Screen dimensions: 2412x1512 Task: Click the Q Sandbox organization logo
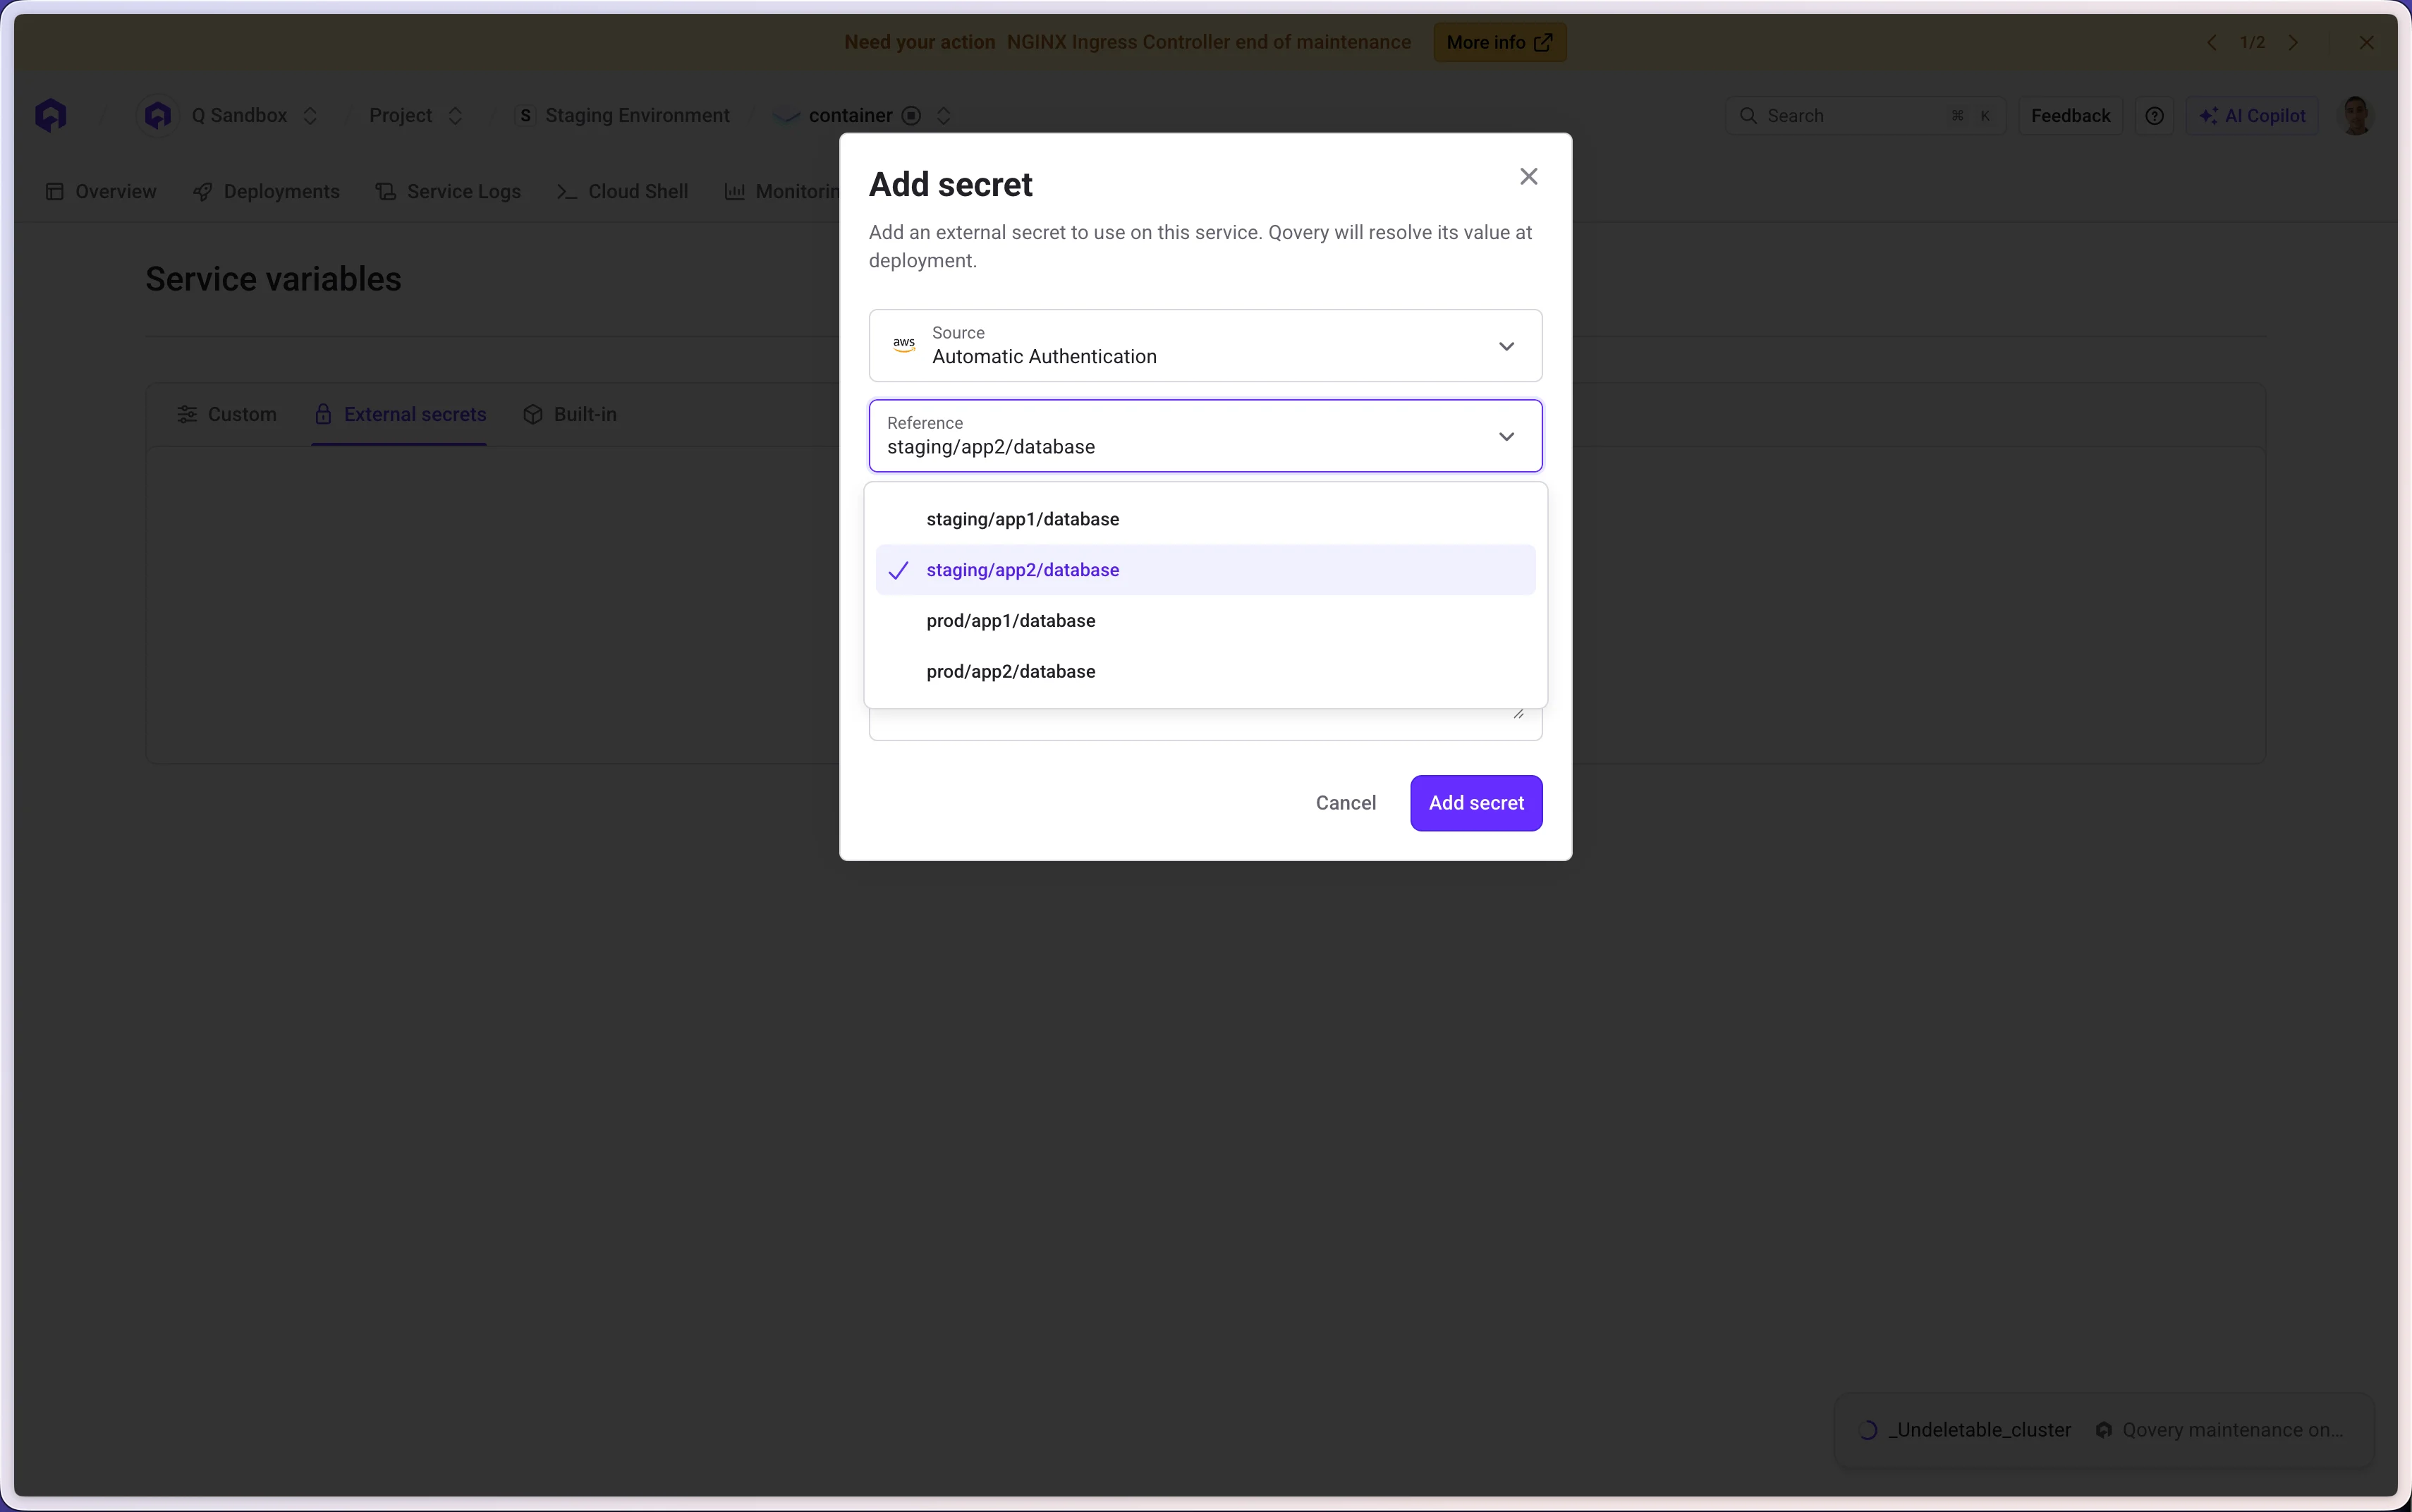(x=157, y=115)
